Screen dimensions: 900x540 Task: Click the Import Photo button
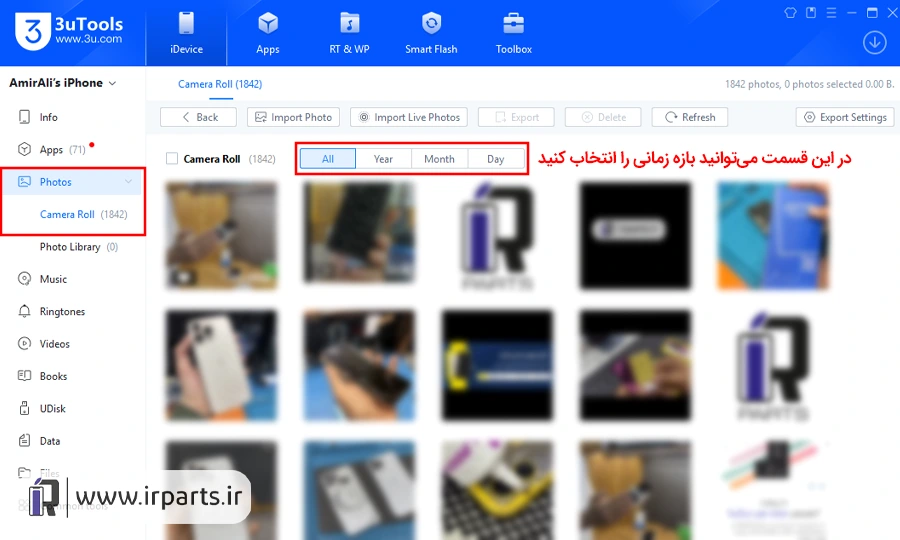tap(293, 117)
